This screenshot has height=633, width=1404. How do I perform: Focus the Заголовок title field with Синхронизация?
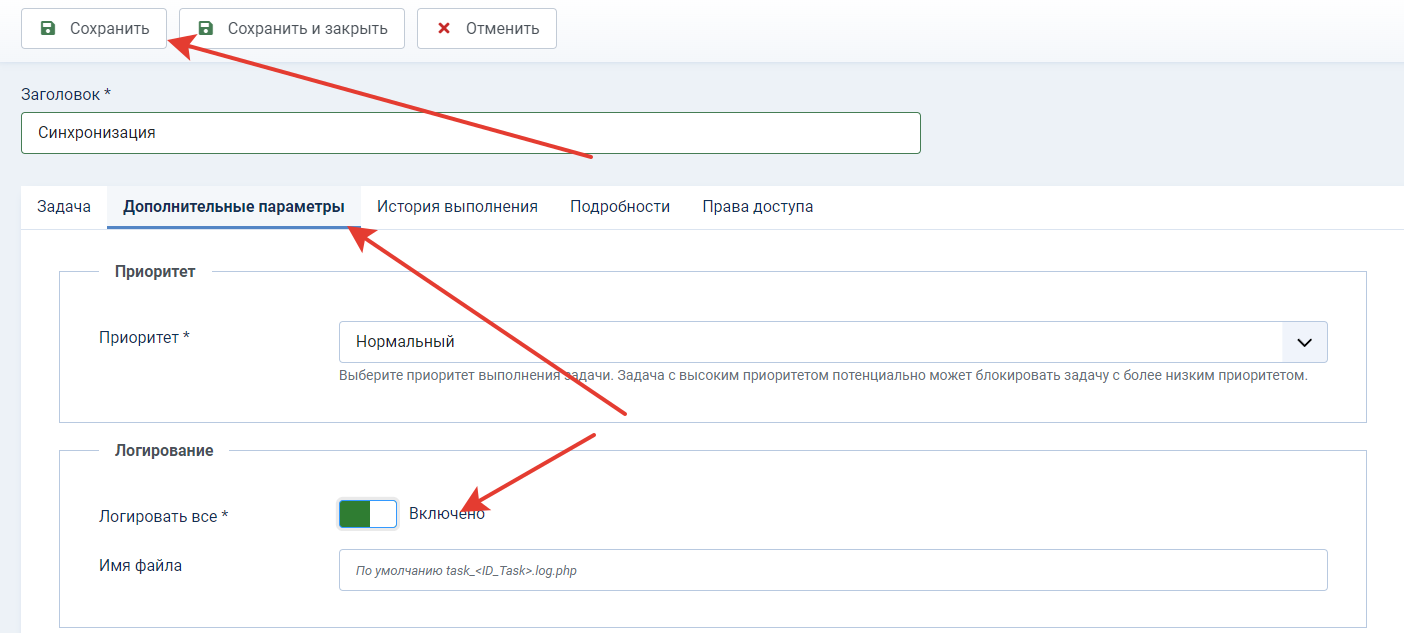pyautogui.click(x=470, y=132)
